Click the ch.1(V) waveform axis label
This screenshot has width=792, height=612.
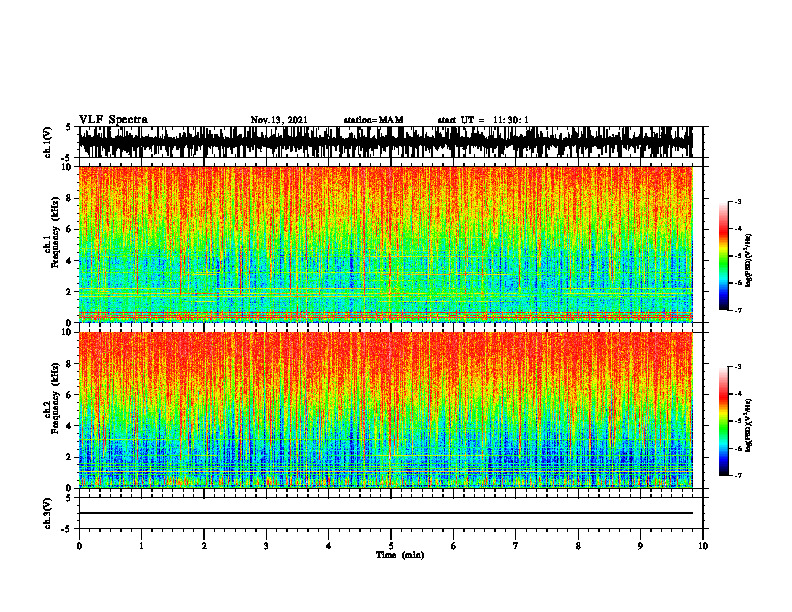(x=48, y=142)
